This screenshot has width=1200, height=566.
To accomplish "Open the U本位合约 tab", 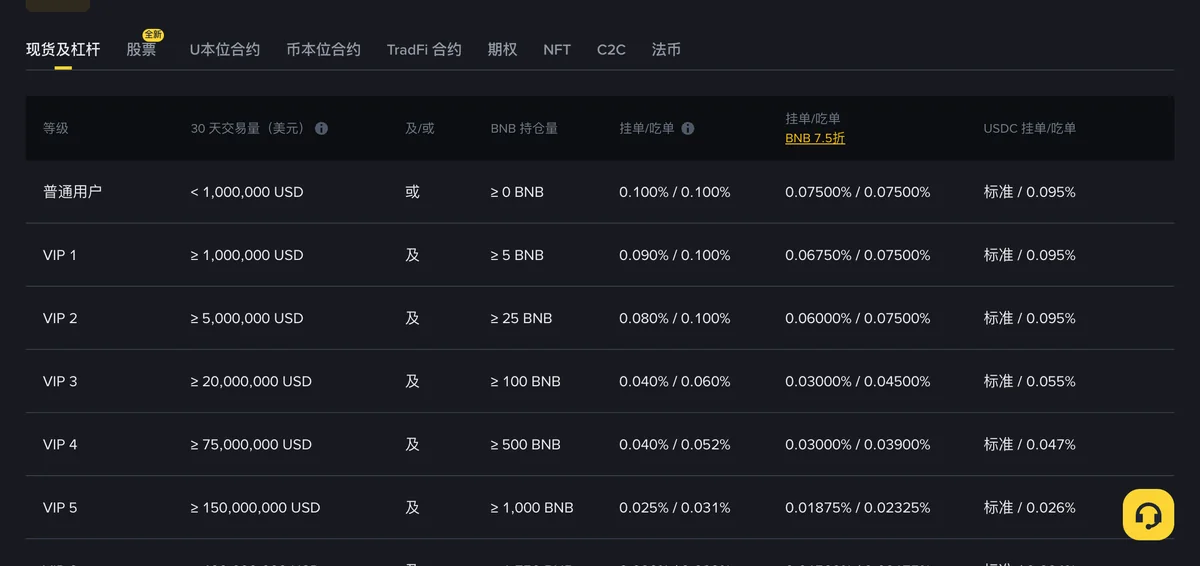I will point(225,49).
